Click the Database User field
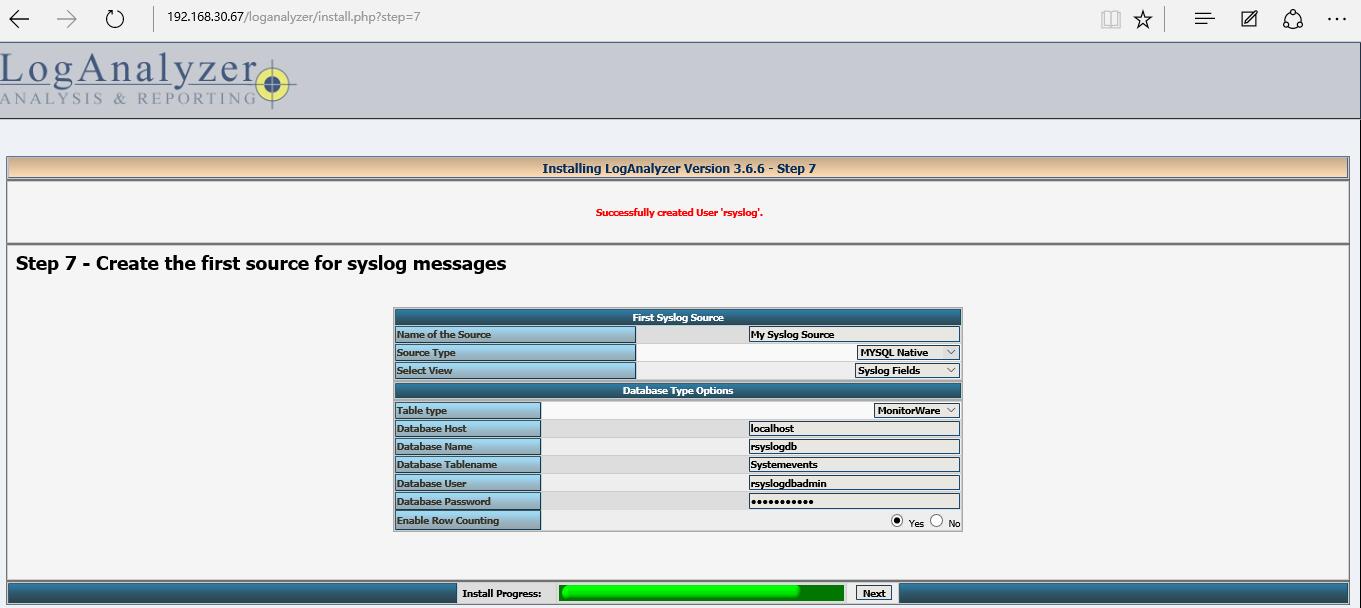The height and width of the screenshot is (608, 1361). tap(854, 483)
